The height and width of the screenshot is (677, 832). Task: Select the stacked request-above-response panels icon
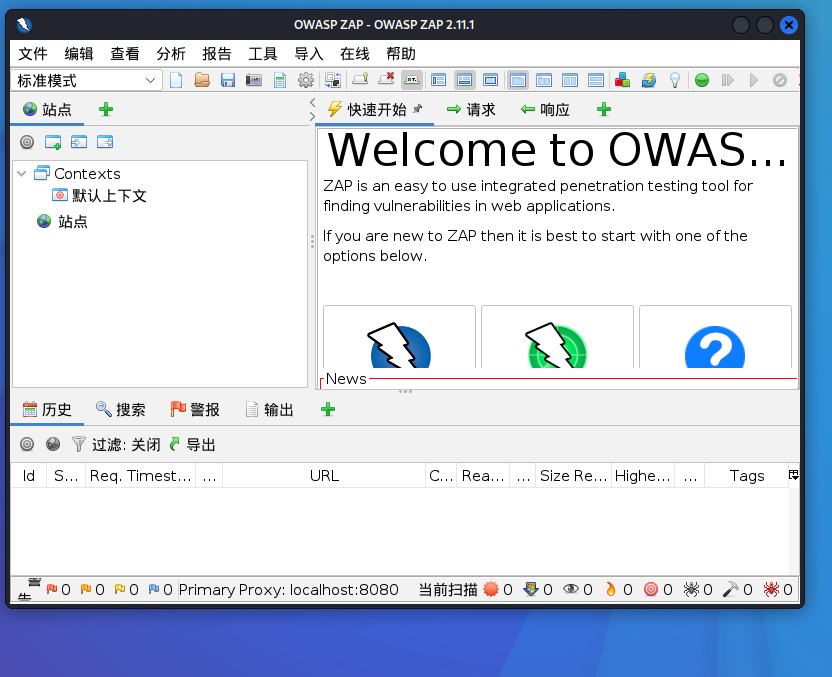click(x=596, y=80)
